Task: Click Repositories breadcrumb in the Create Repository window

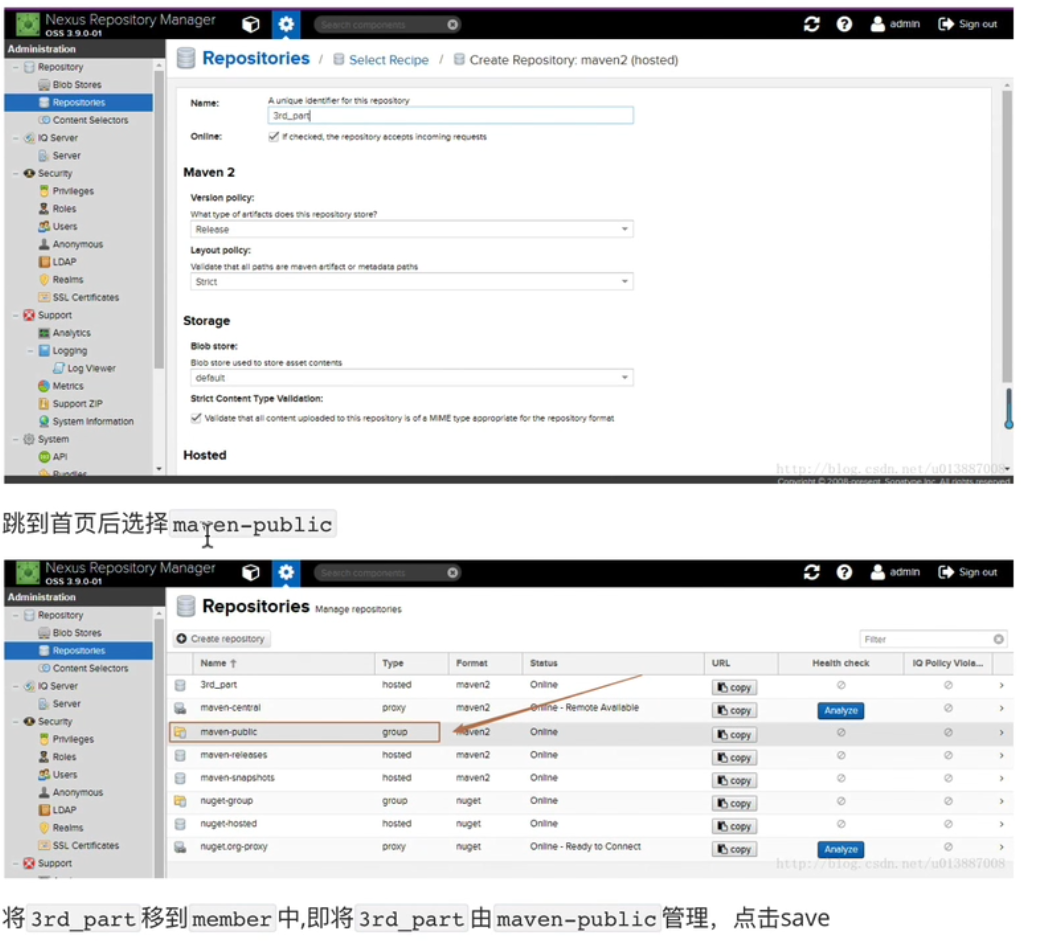Action: pos(255,59)
